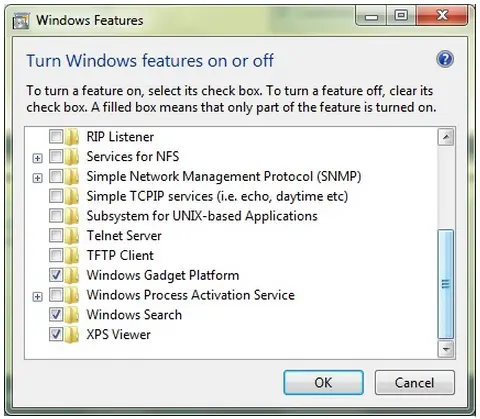Click the Telnet Server folder icon
The height and width of the screenshot is (419, 480).
(72, 236)
